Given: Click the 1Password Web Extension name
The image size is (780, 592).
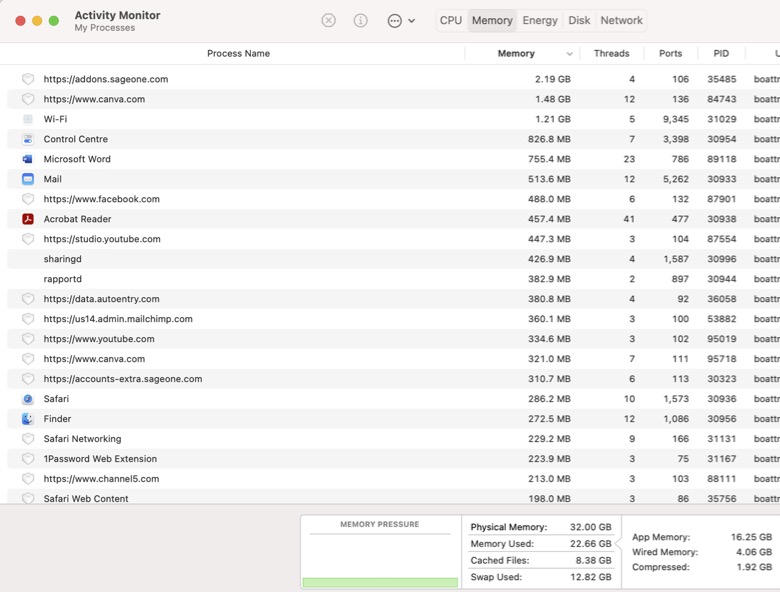Looking at the screenshot, I should click(x=100, y=459).
